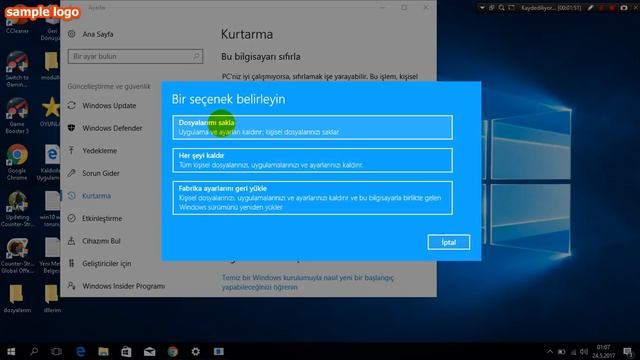
Task: Open the clean Windows installation help link
Action: [308, 282]
